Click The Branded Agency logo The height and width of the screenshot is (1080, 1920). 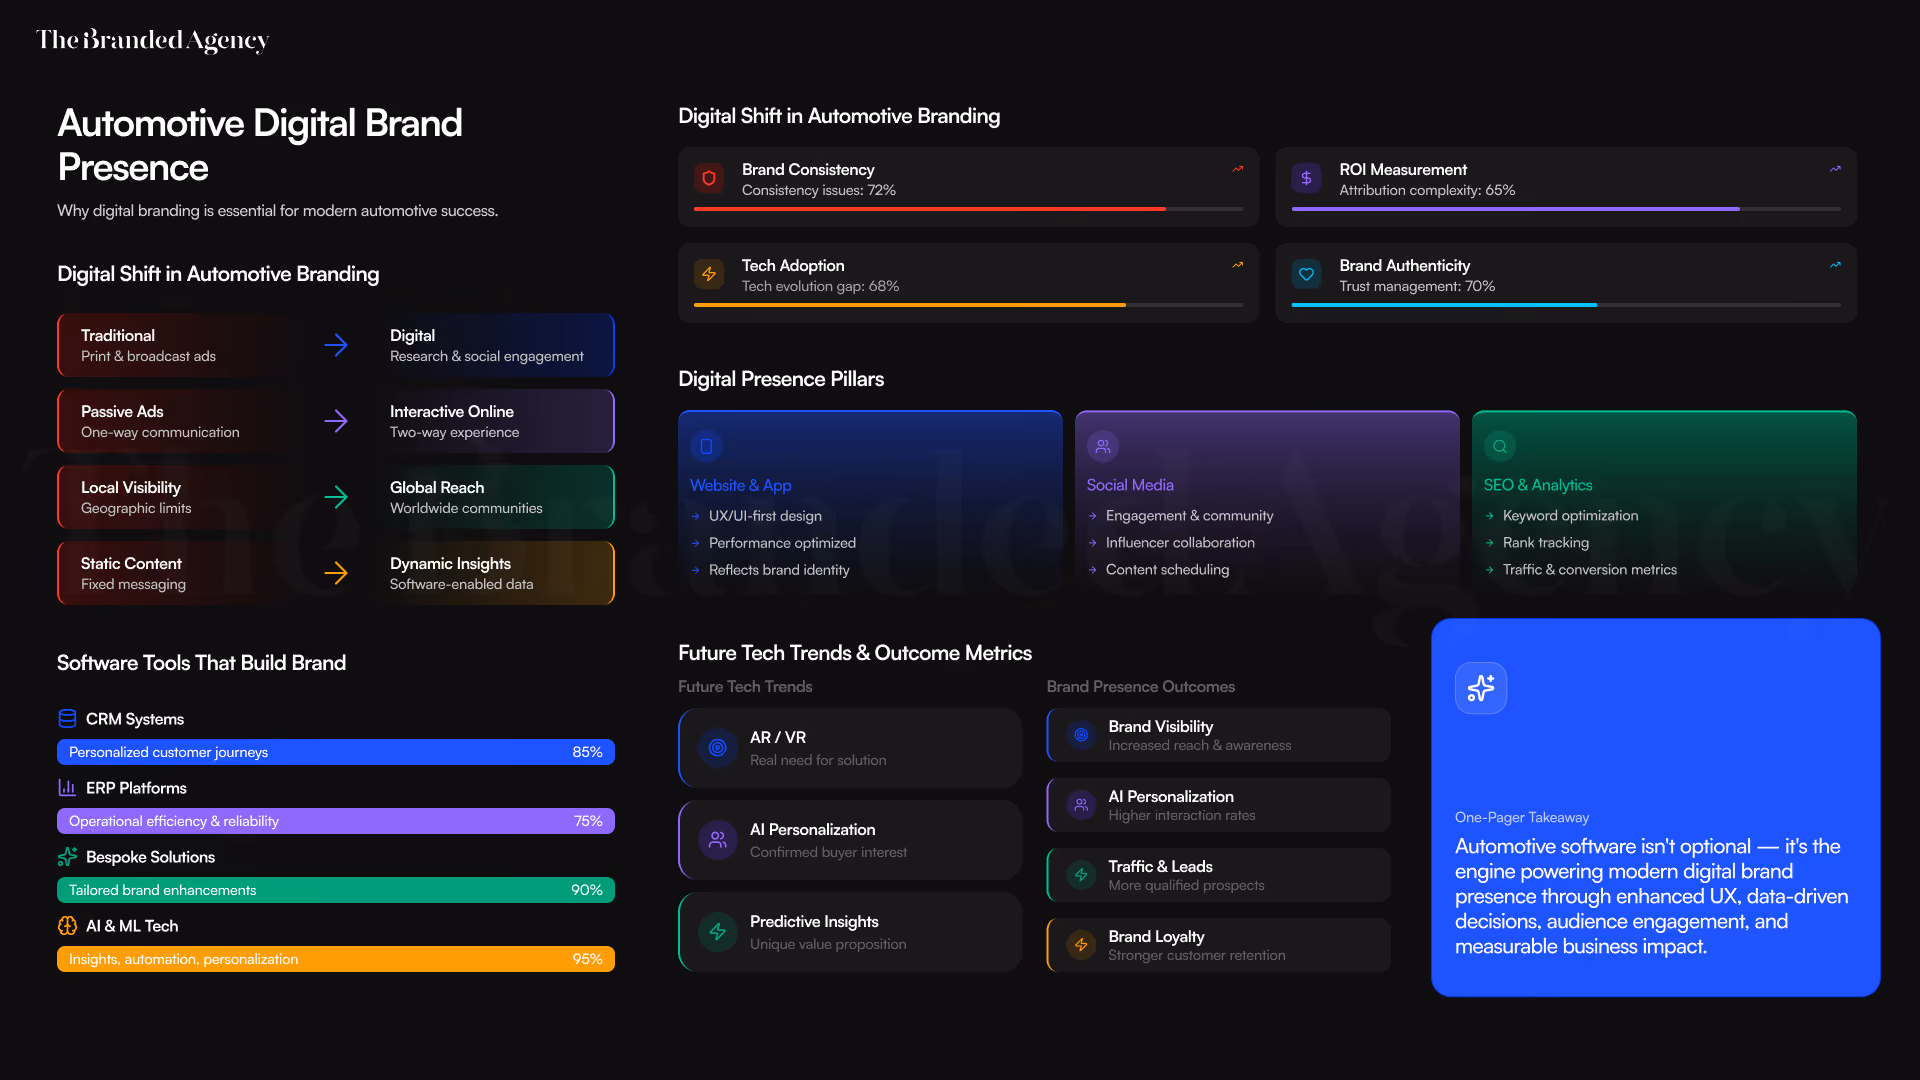tap(153, 40)
